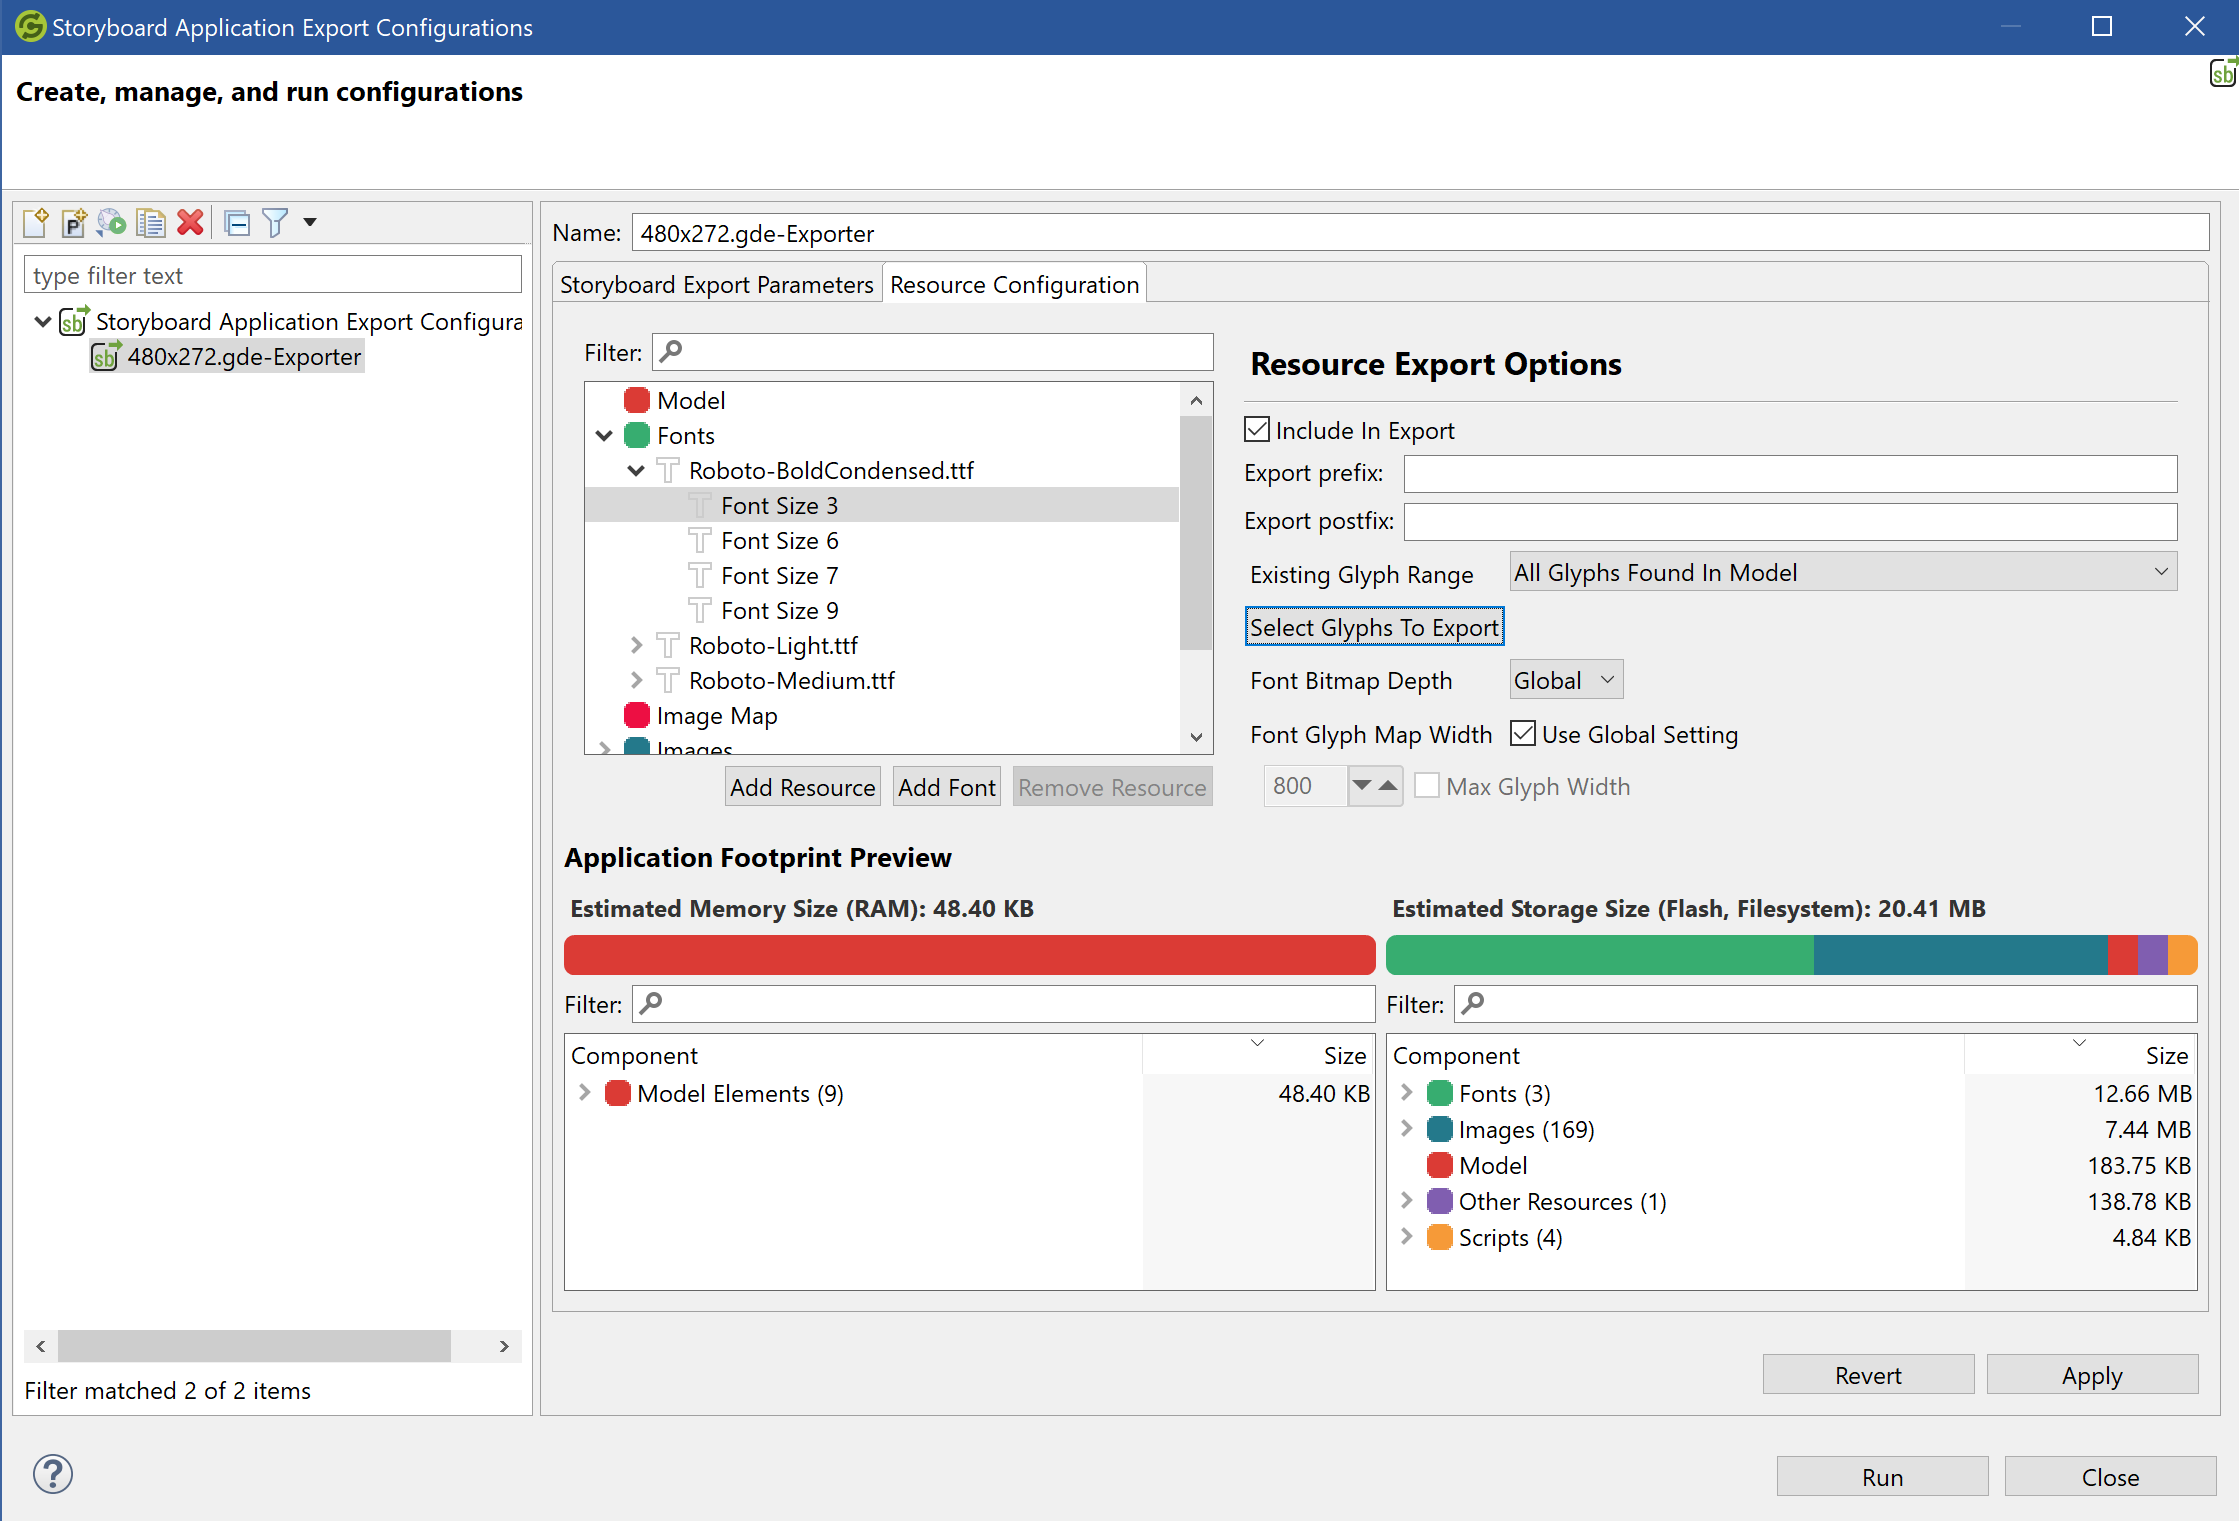This screenshot has width=2239, height=1521.
Task: Click the Revert button
Action: coord(1868,1375)
